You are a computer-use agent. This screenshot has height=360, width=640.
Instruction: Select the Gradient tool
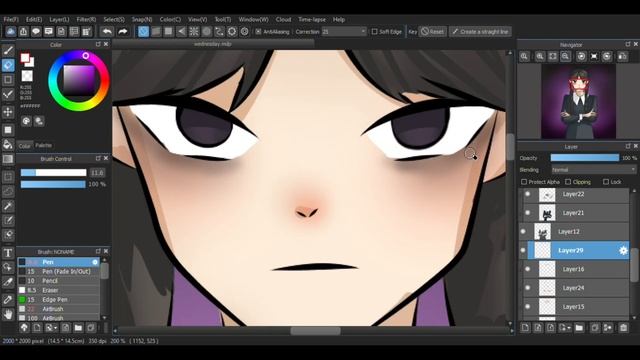(8, 159)
